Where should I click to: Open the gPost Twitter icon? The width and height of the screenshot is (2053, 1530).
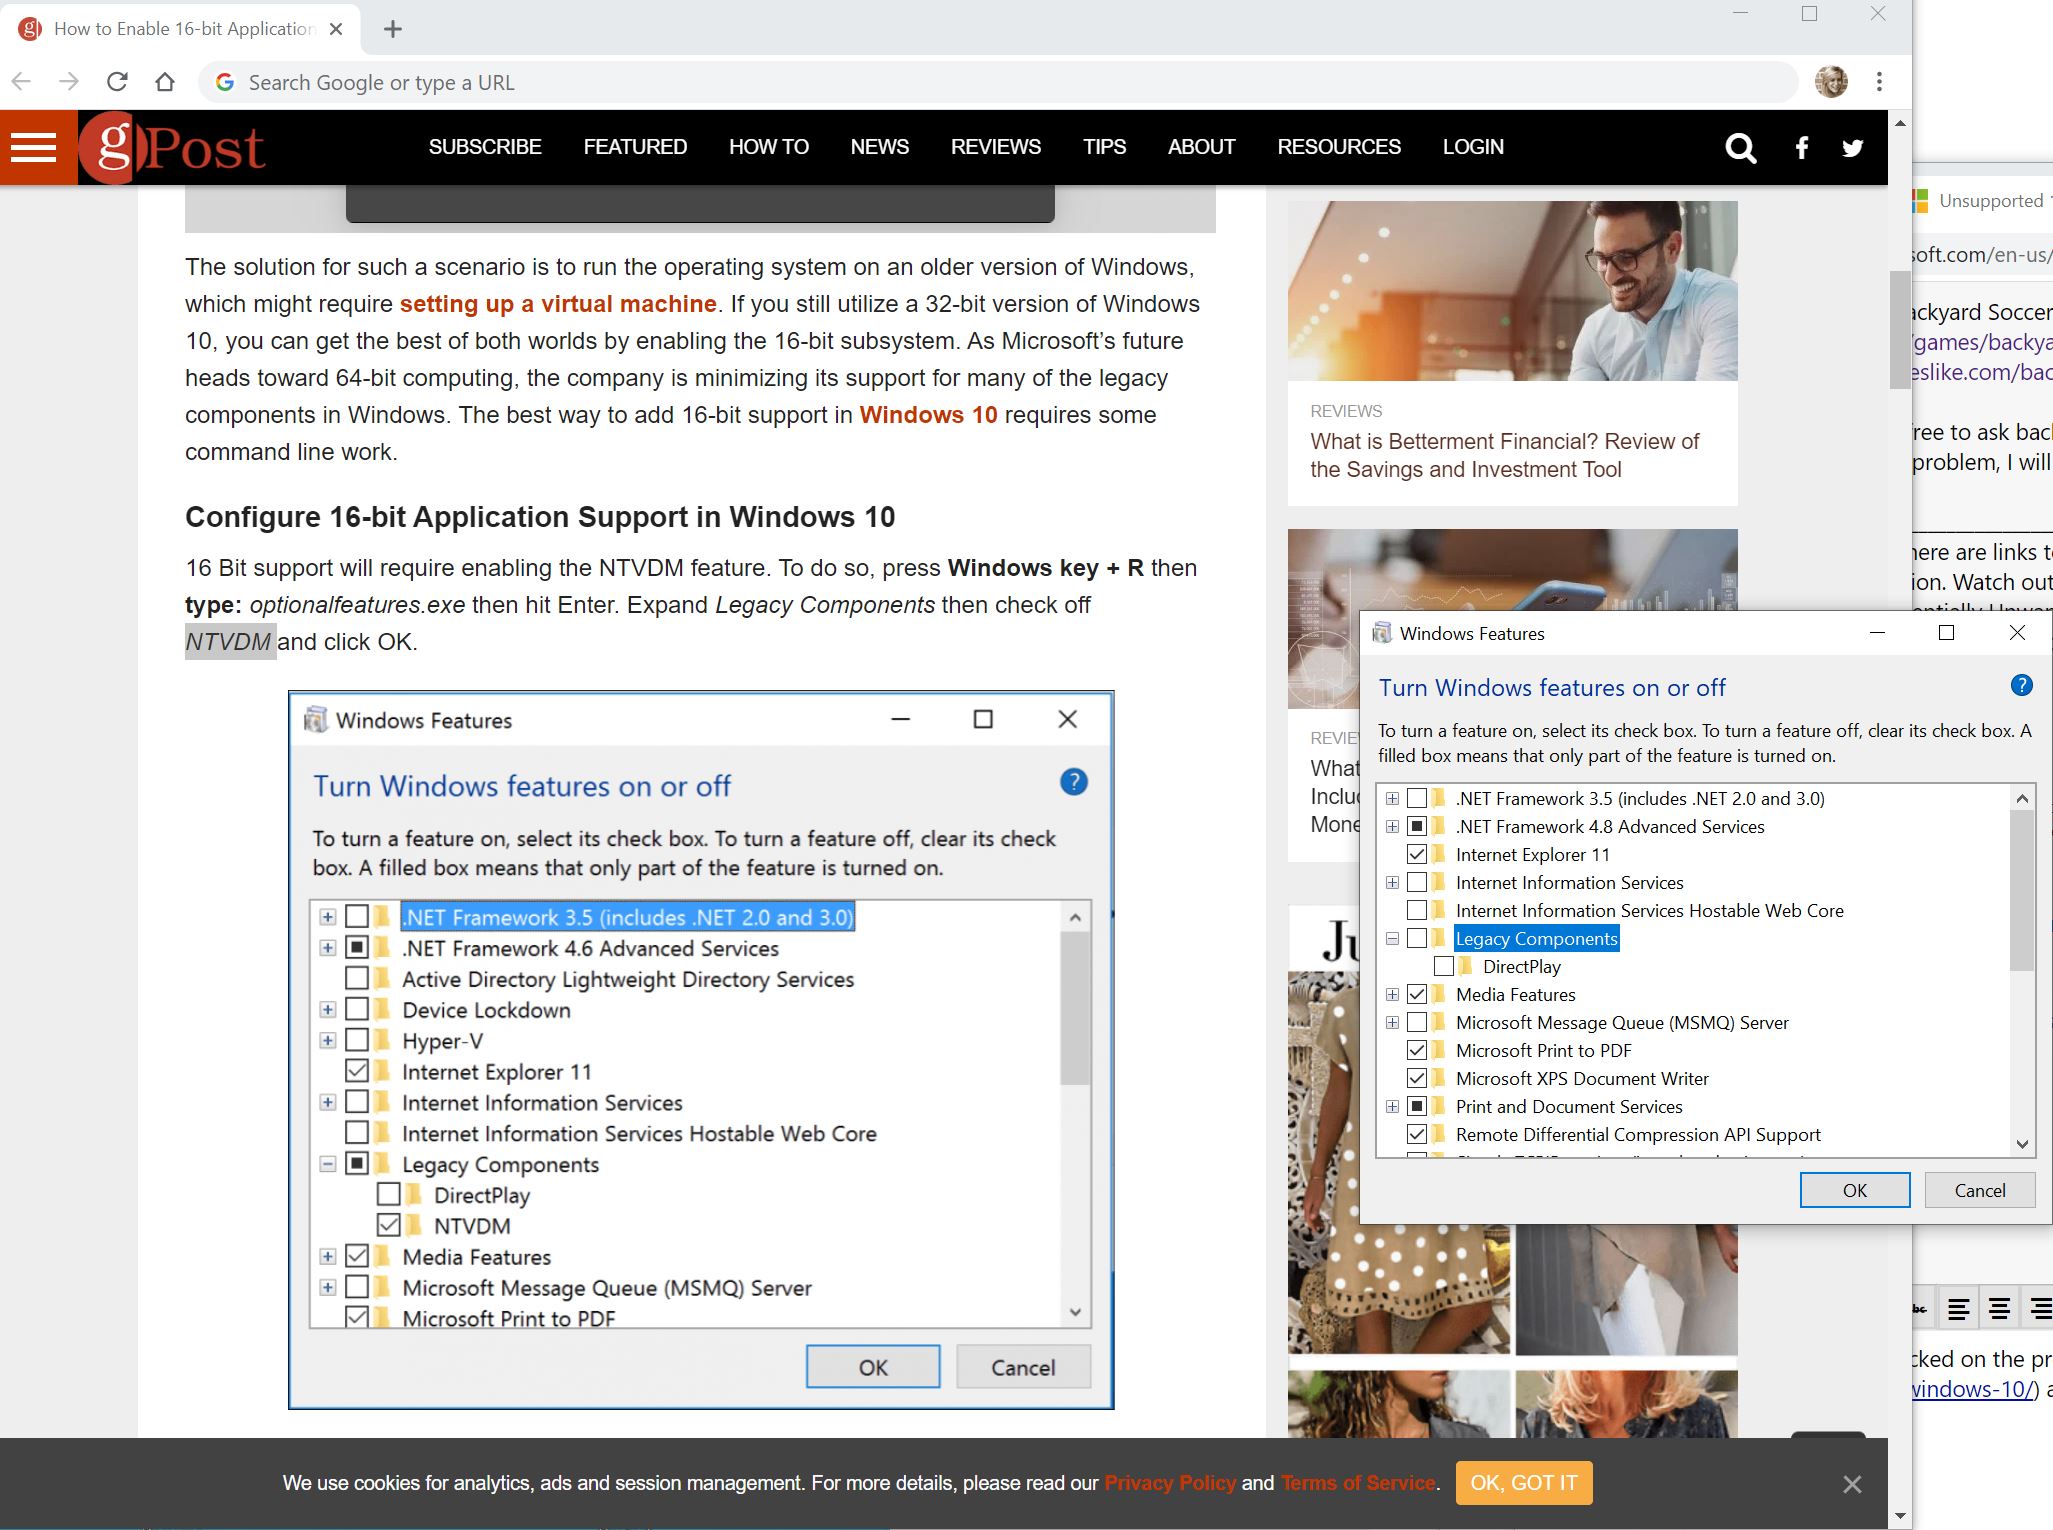coord(1852,148)
